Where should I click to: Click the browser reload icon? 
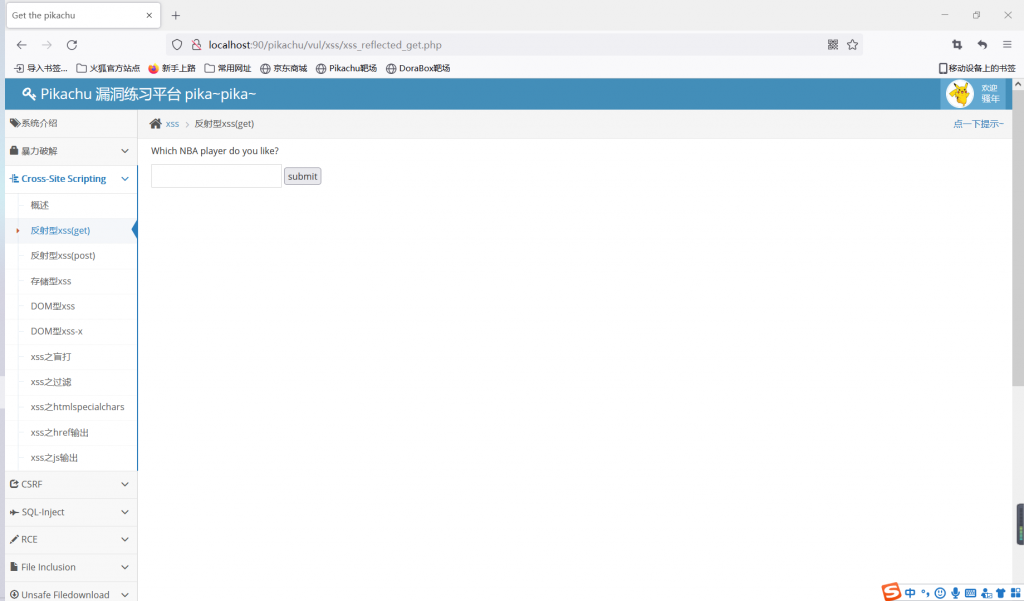coord(72,45)
